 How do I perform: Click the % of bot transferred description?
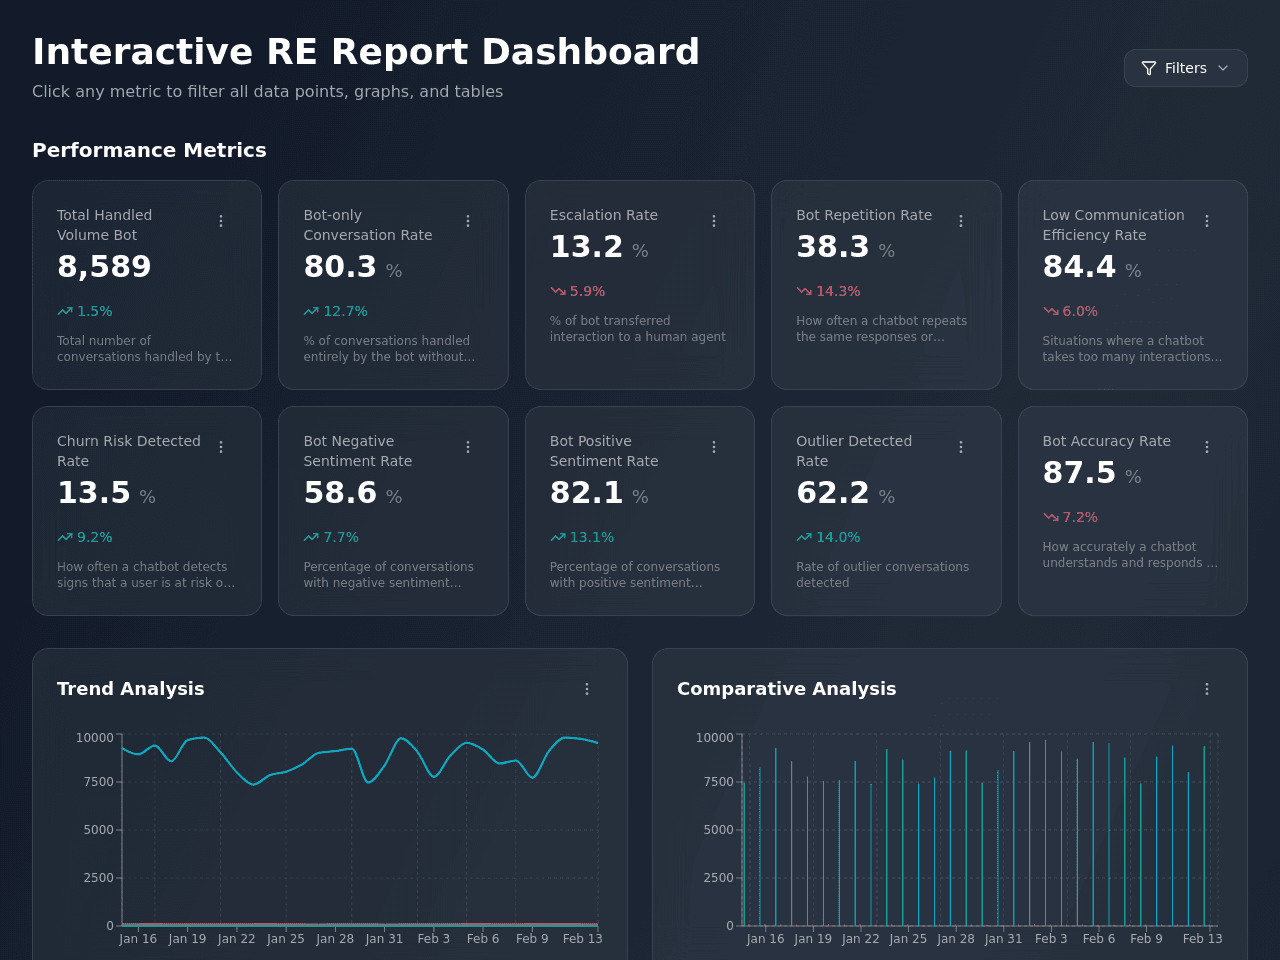coord(638,329)
